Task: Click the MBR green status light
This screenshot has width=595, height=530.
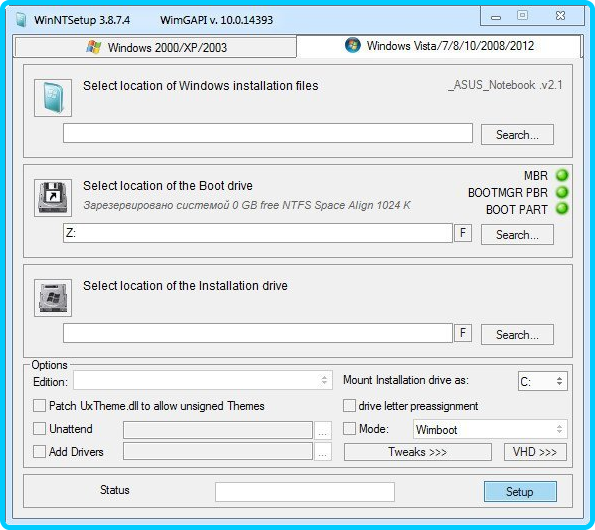Action: pos(562,175)
